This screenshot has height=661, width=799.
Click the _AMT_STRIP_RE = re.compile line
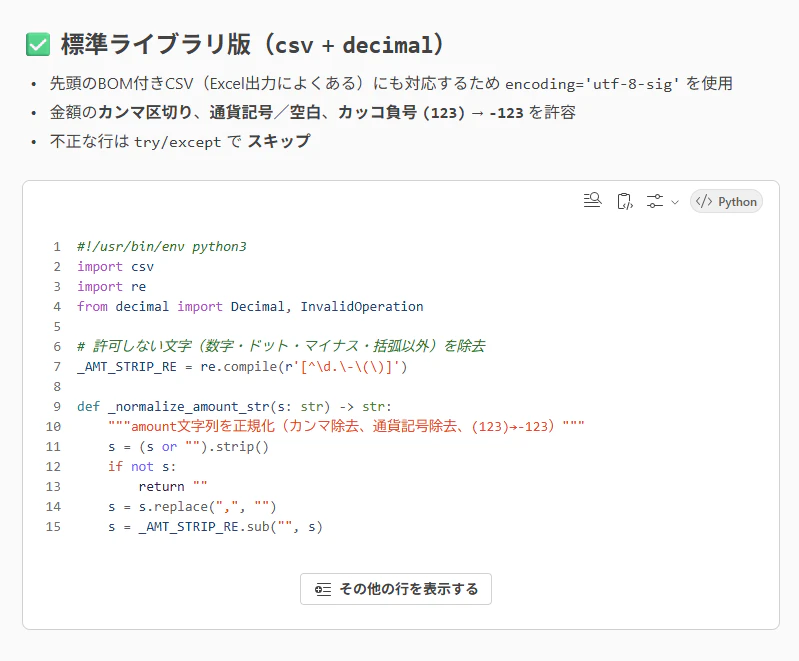(x=242, y=366)
